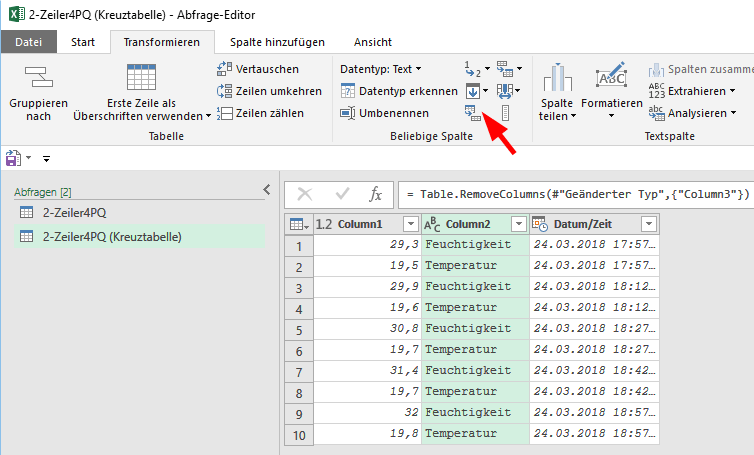The height and width of the screenshot is (455, 754).
Task: Click Datentyp erkennen
Action: [399, 91]
